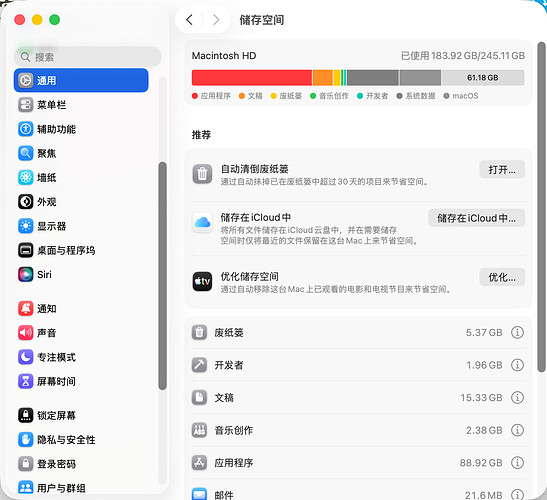Click the info icon for 音乐创作 row
The height and width of the screenshot is (500, 547).
click(517, 430)
